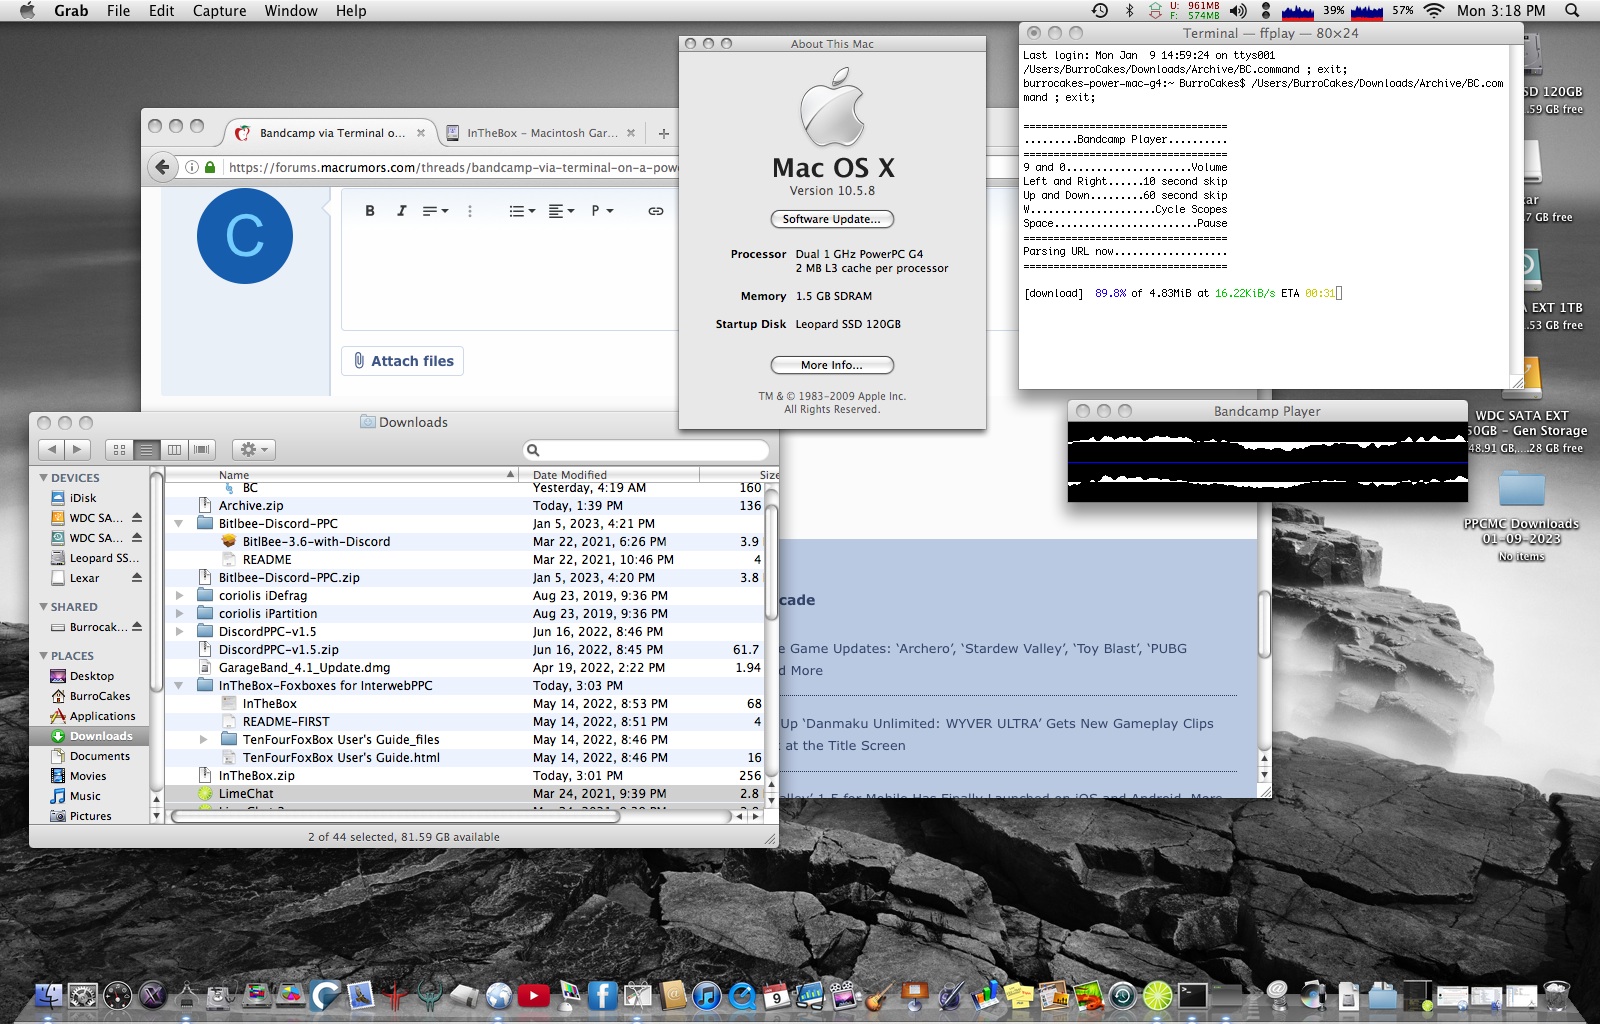Open the Wi-Fi status menu

(1434, 10)
